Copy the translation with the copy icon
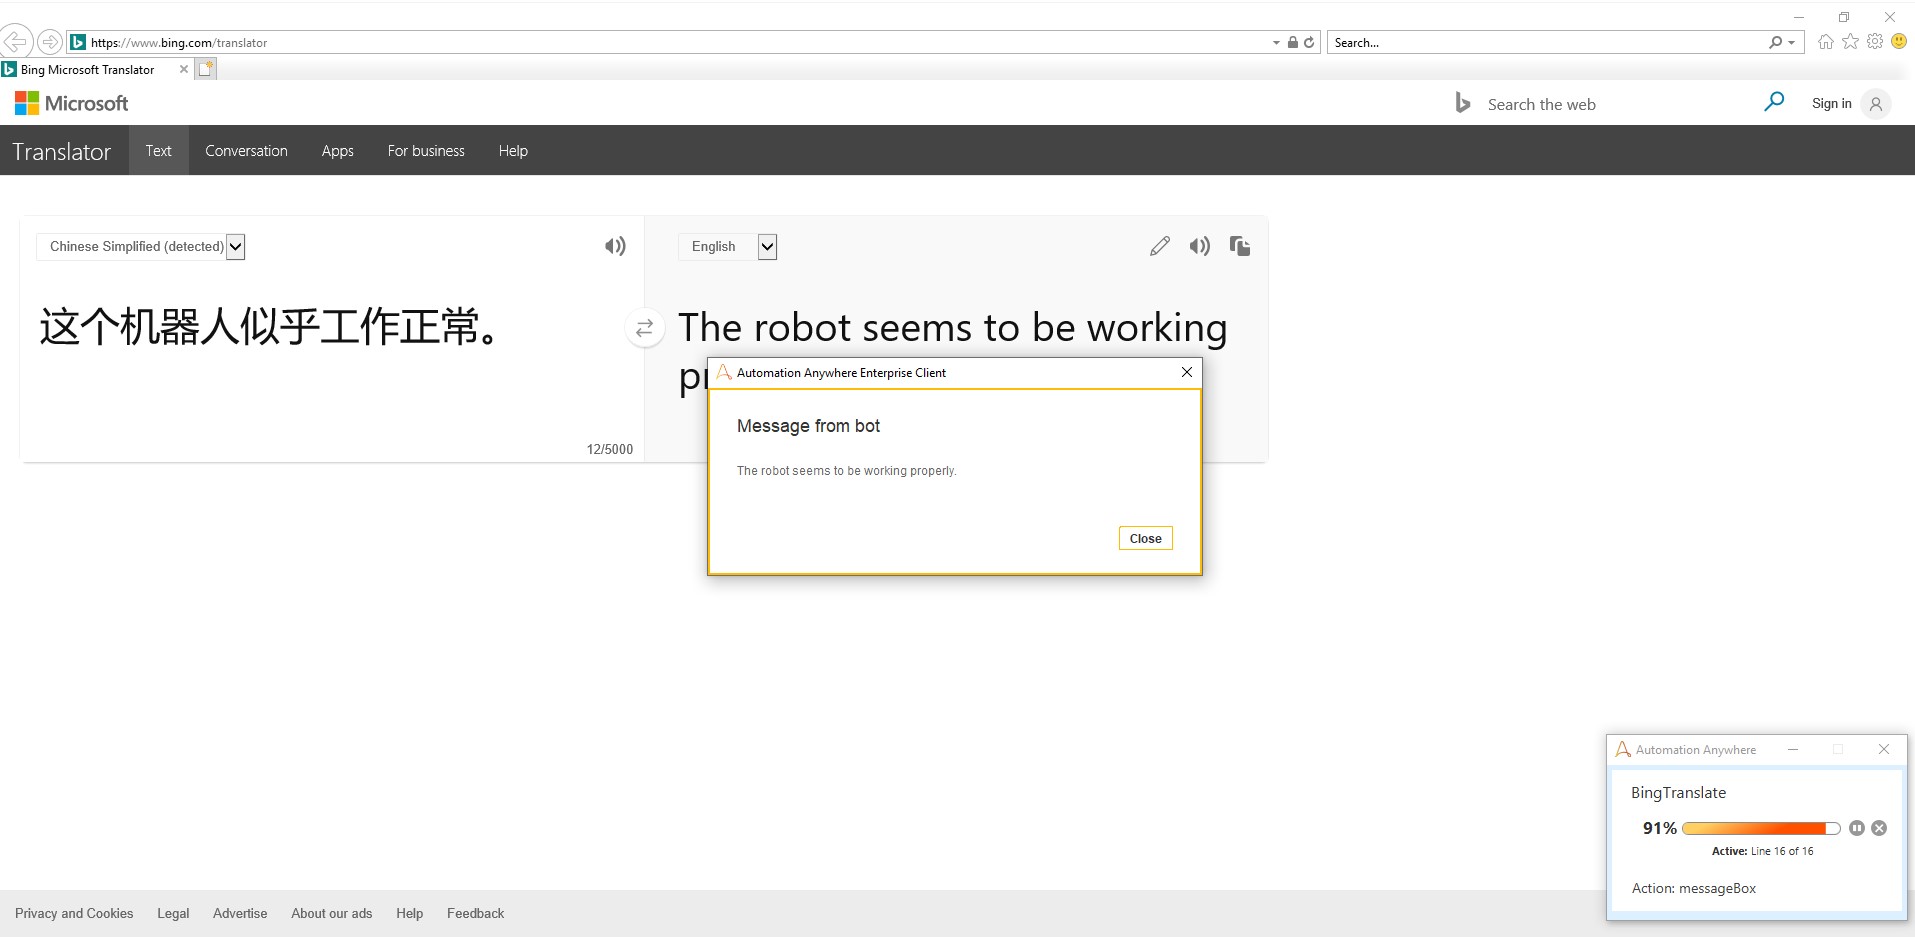The width and height of the screenshot is (1915, 937). tap(1240, 246)
